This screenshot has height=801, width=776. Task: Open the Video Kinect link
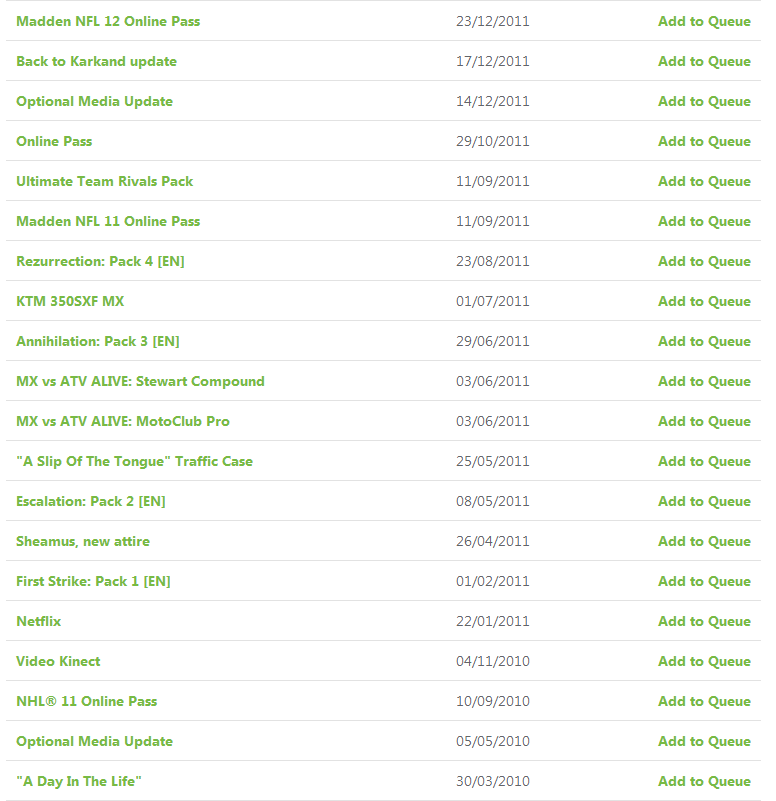[x=58, y=662]
